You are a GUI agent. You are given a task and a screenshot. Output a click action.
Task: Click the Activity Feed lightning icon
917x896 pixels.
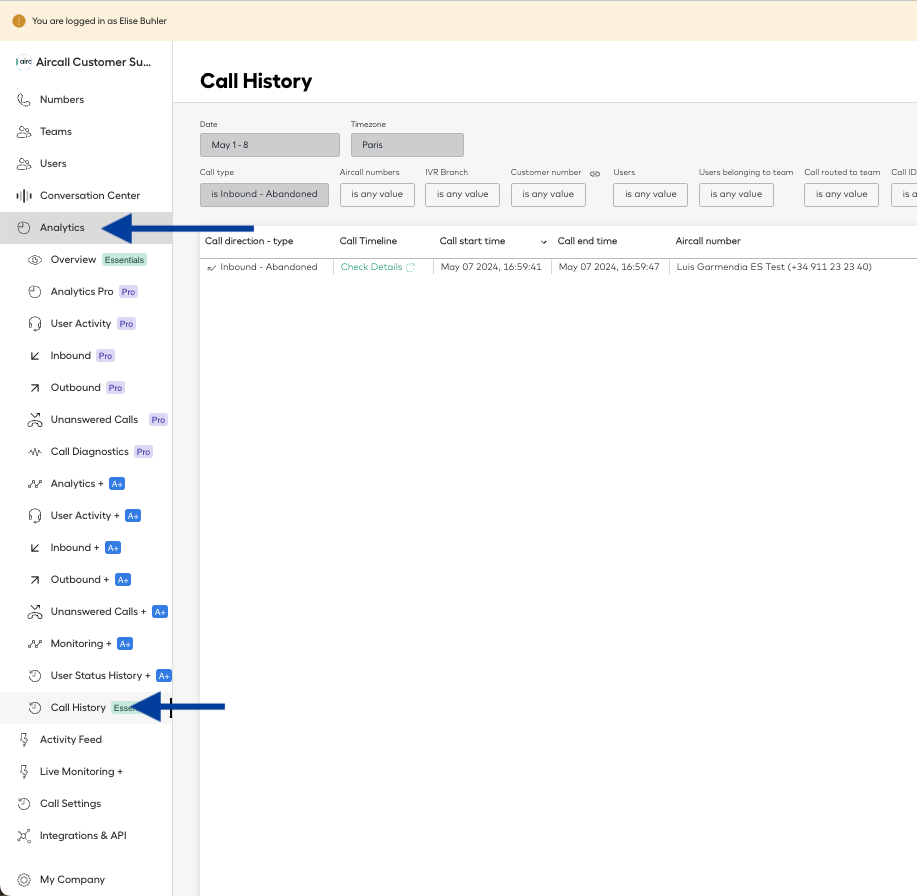point(23,740)
